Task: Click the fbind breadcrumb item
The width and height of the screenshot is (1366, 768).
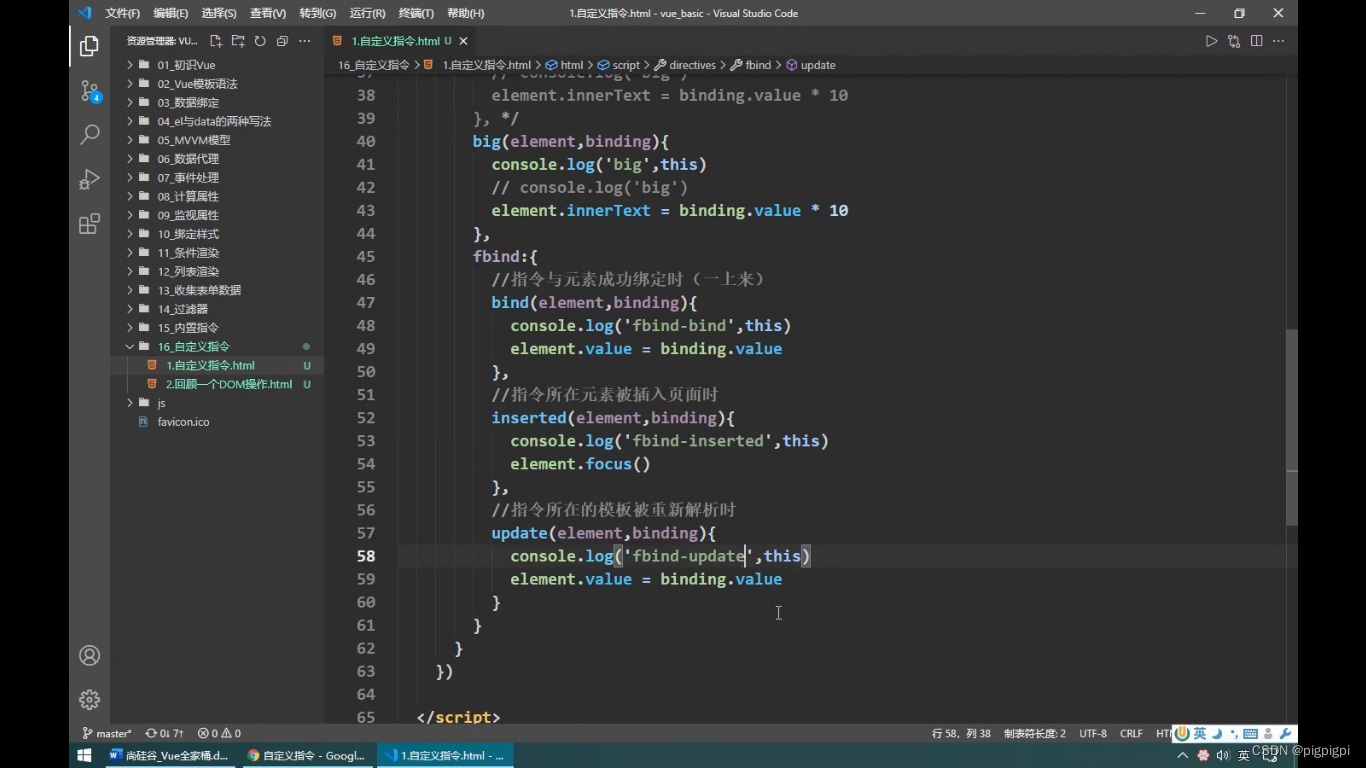Action: 751,65
